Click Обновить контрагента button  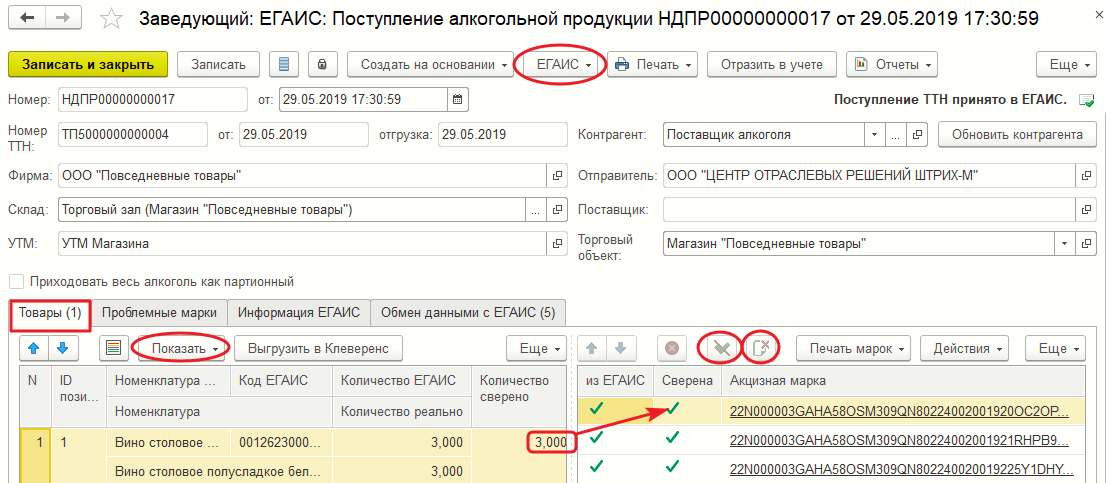(1017, 135)
